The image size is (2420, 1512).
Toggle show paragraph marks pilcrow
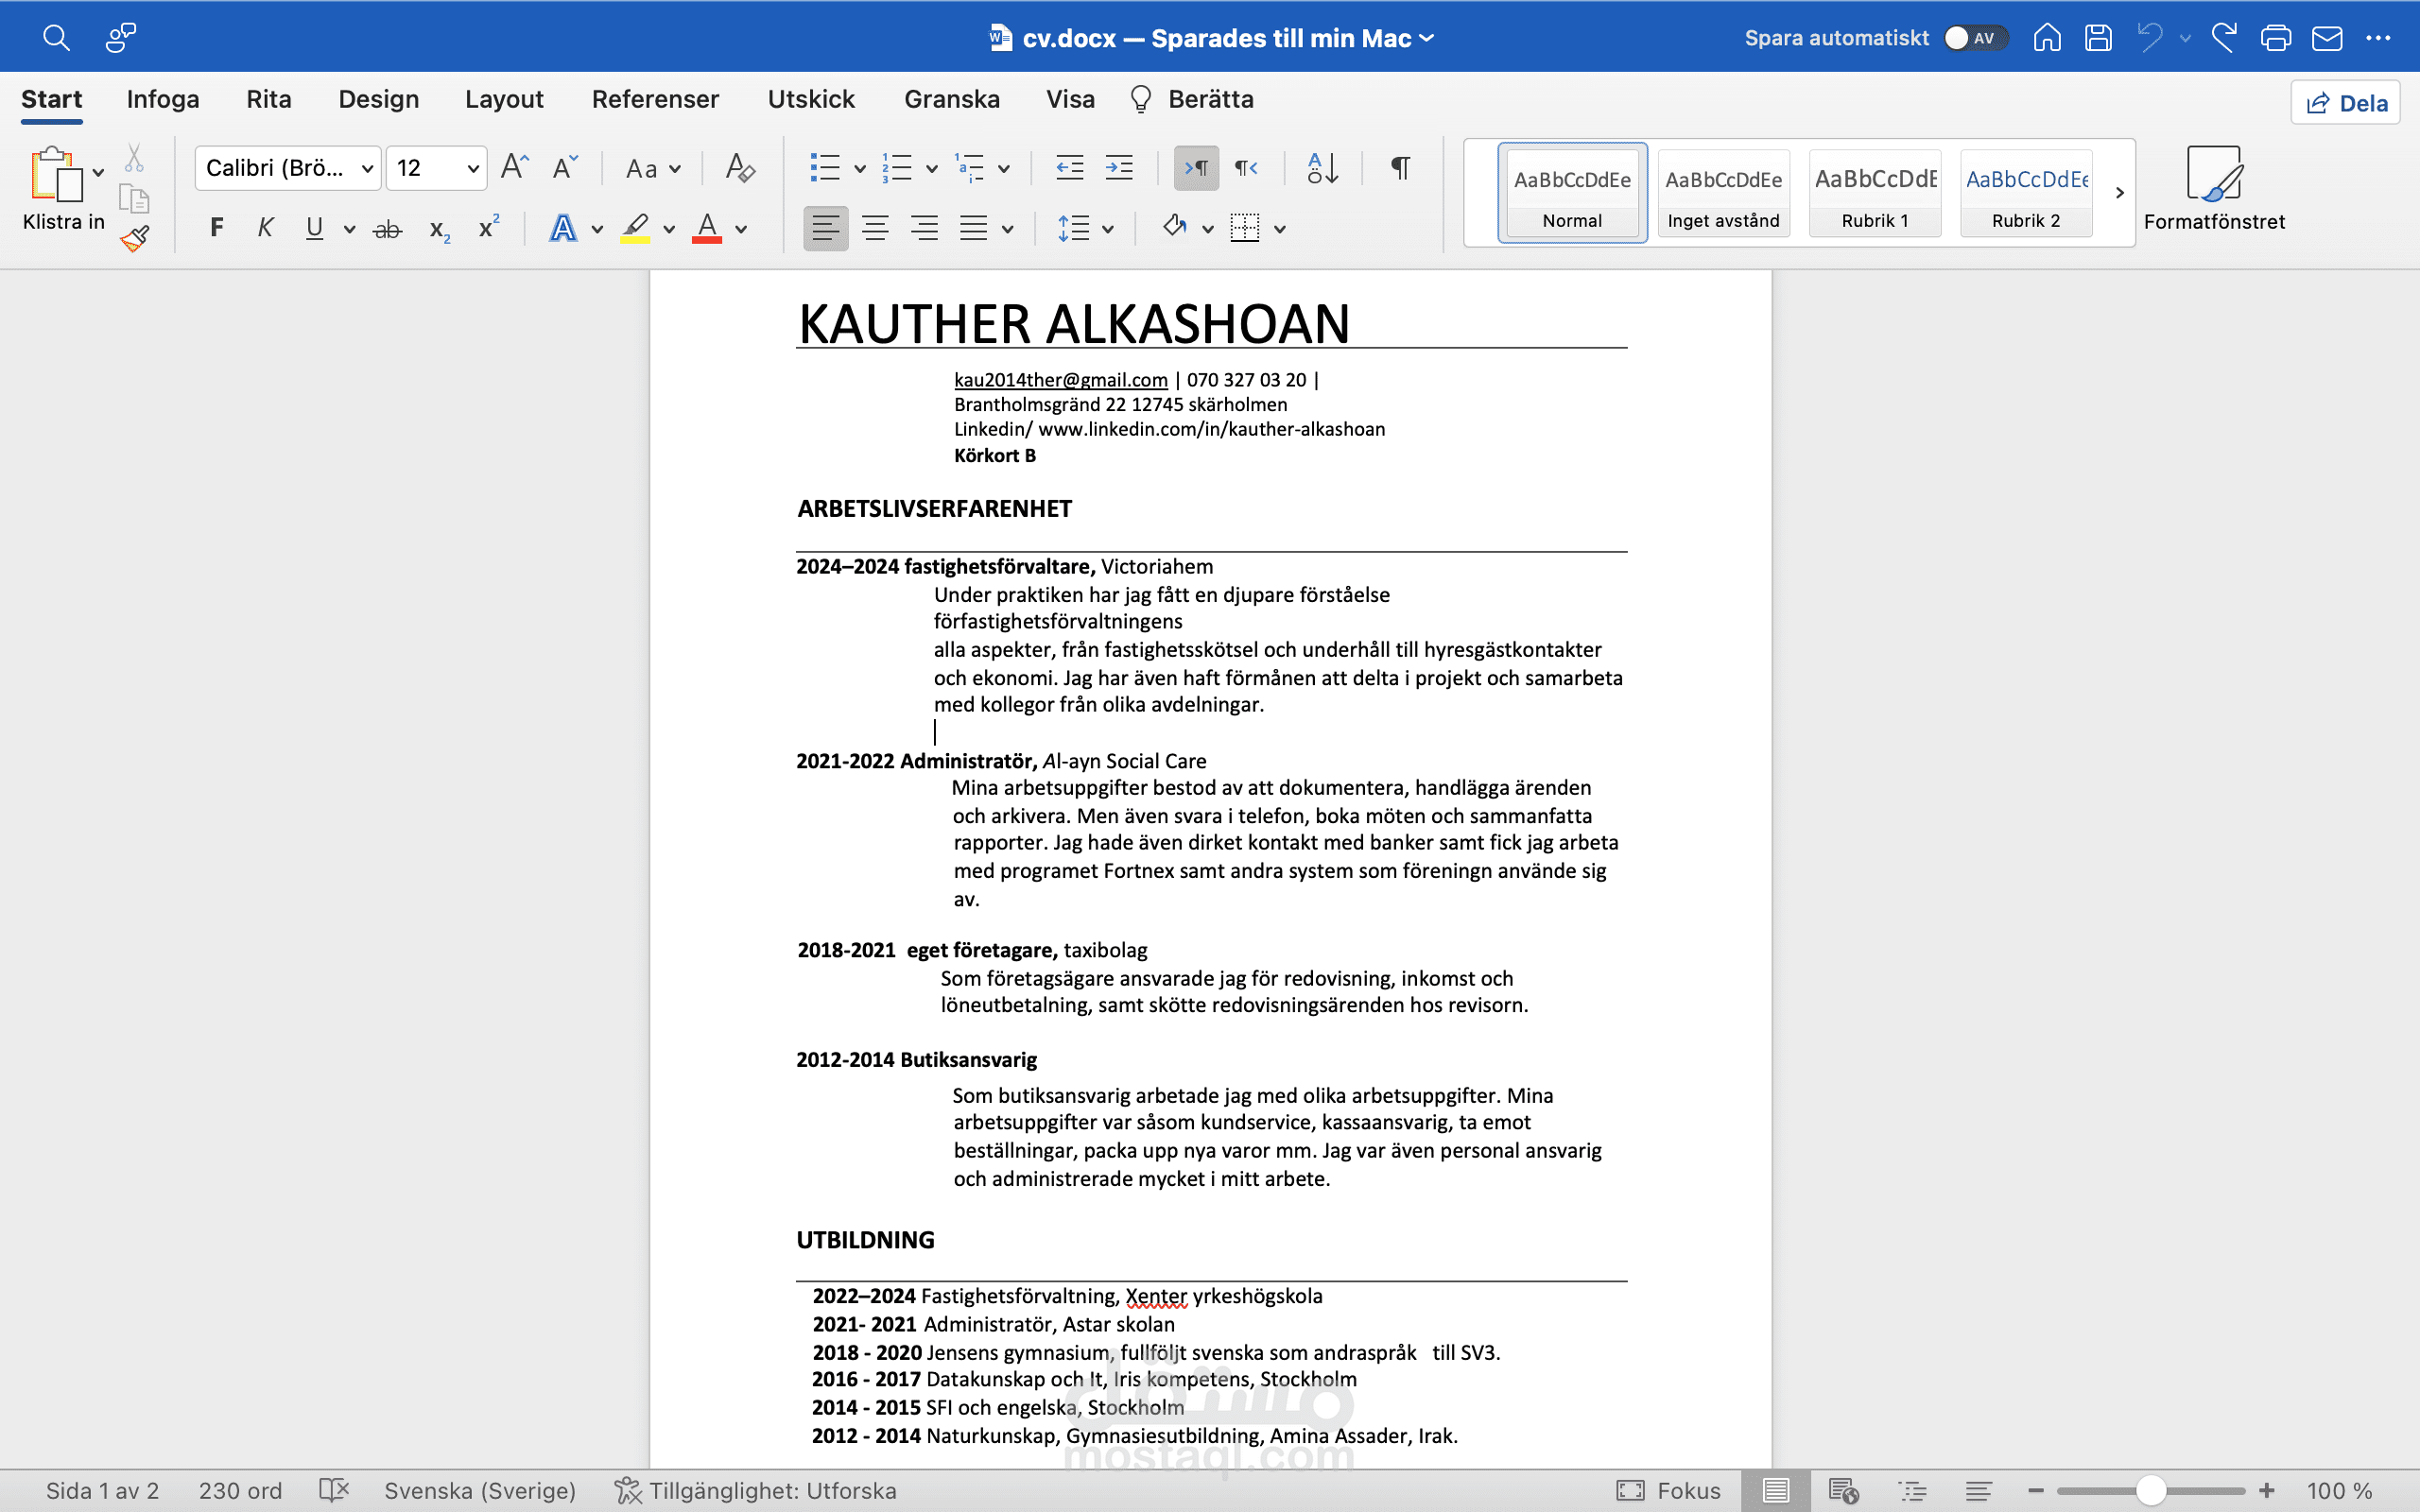tap(1400, 167)
